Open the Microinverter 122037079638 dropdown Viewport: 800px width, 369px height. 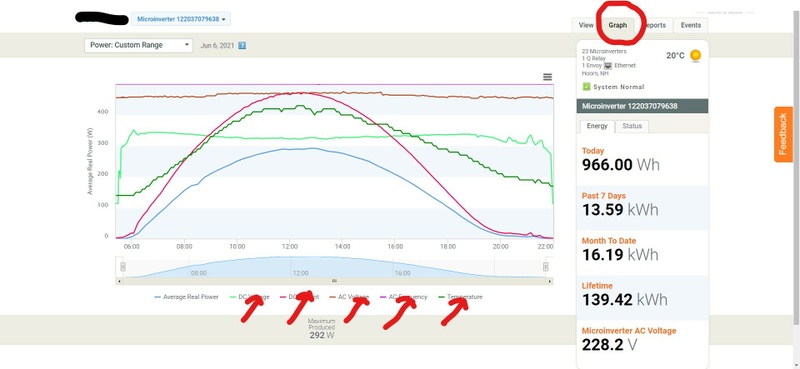tap(181, 19)
